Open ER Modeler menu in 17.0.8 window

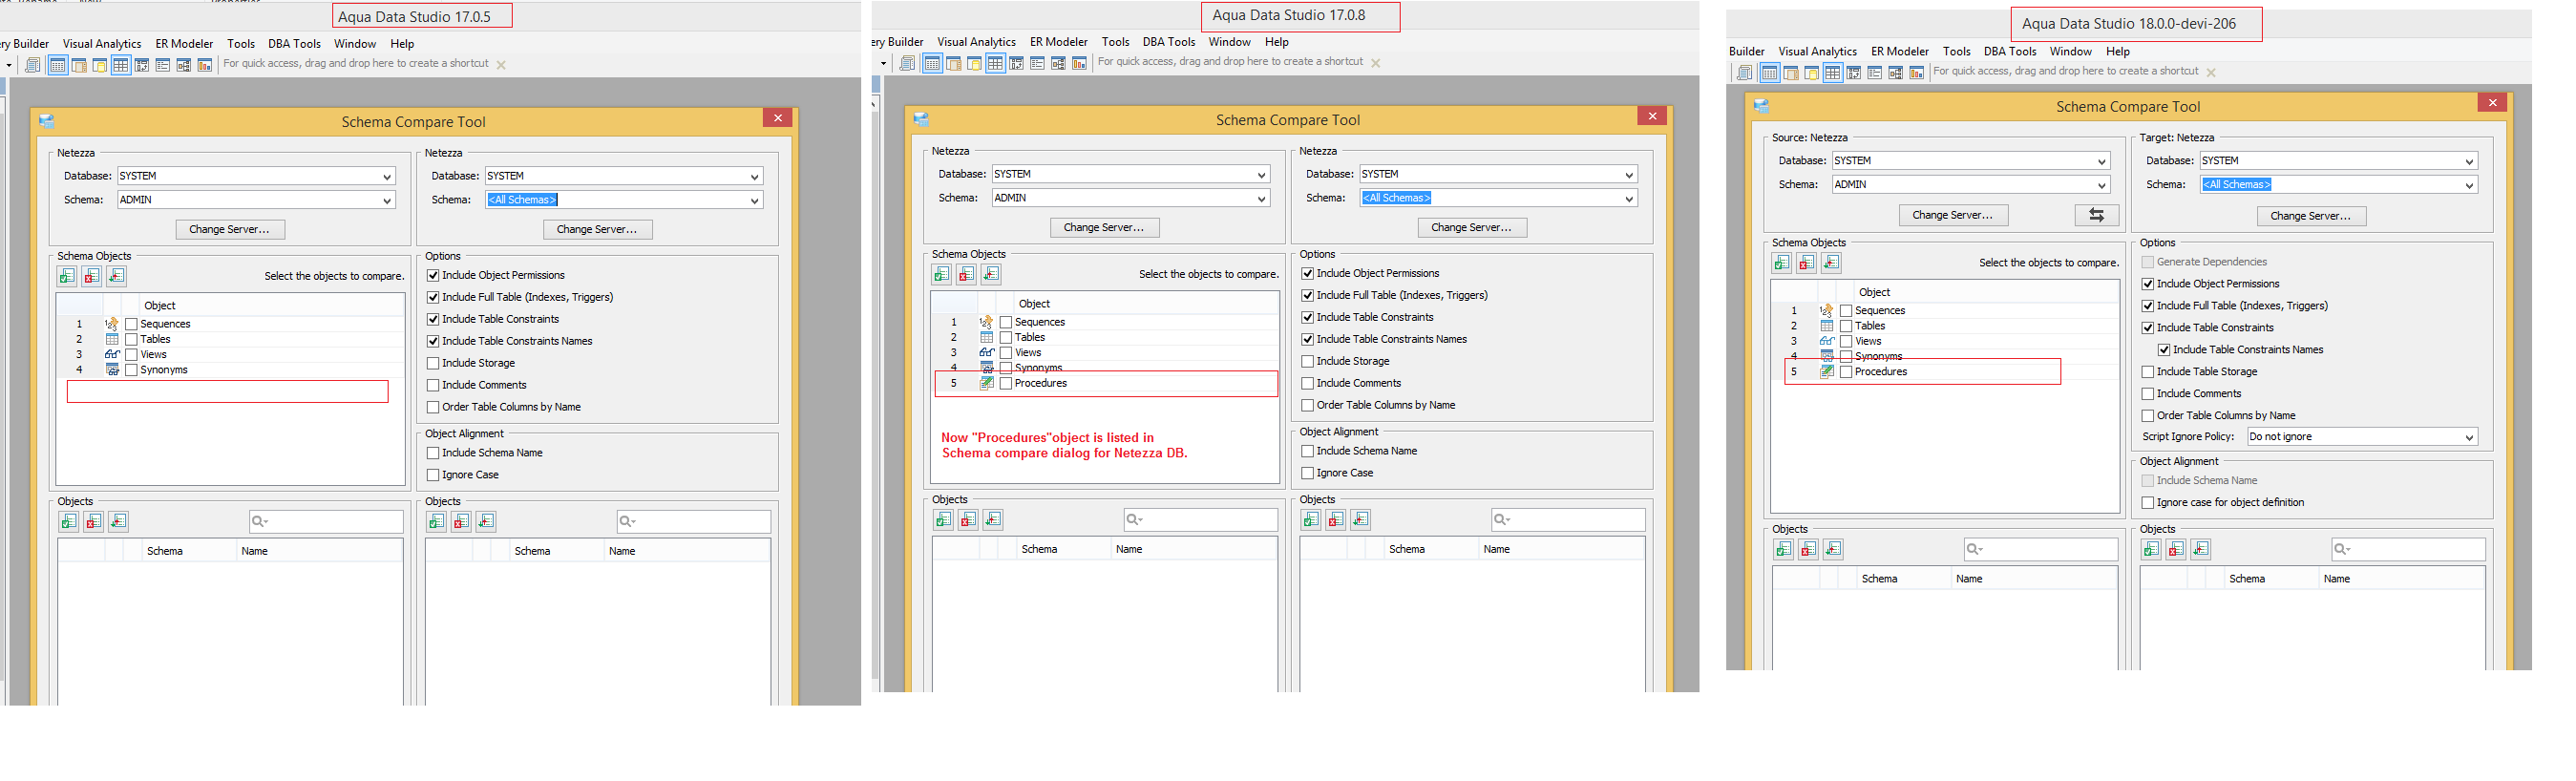point(1058,42)
